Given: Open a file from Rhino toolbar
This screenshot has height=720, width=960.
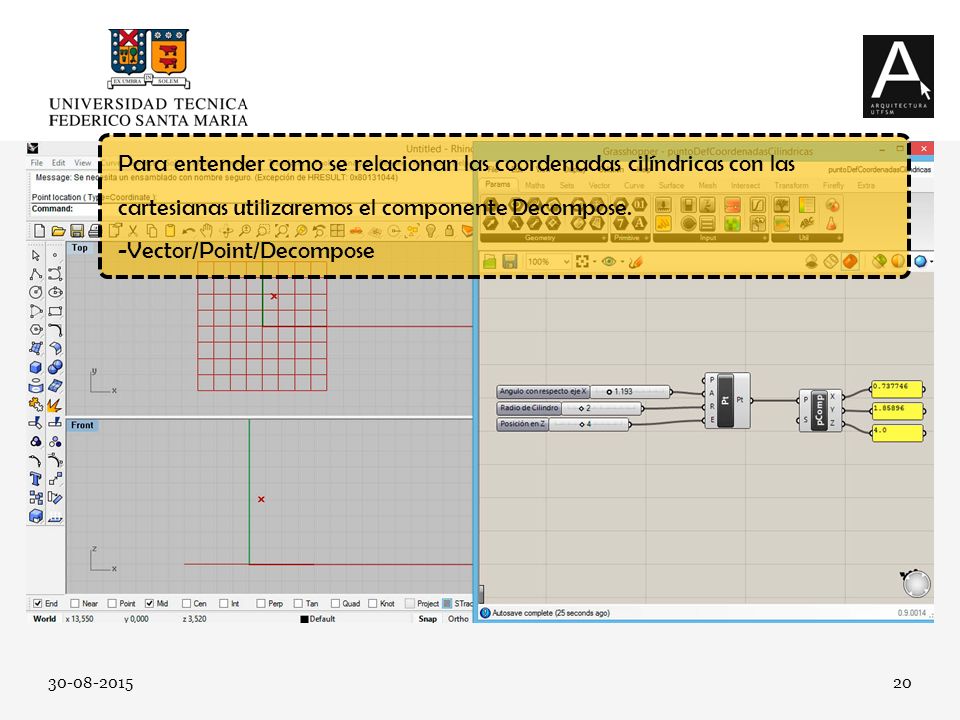Looking at the screenshot, I should point(58,231).
